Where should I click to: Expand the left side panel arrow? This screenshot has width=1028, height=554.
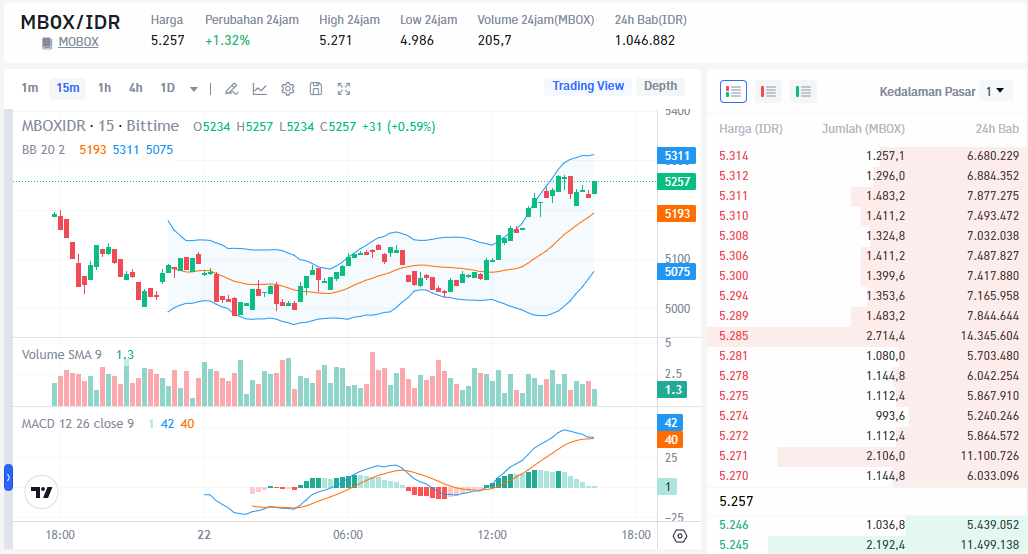tap(8, 477)
